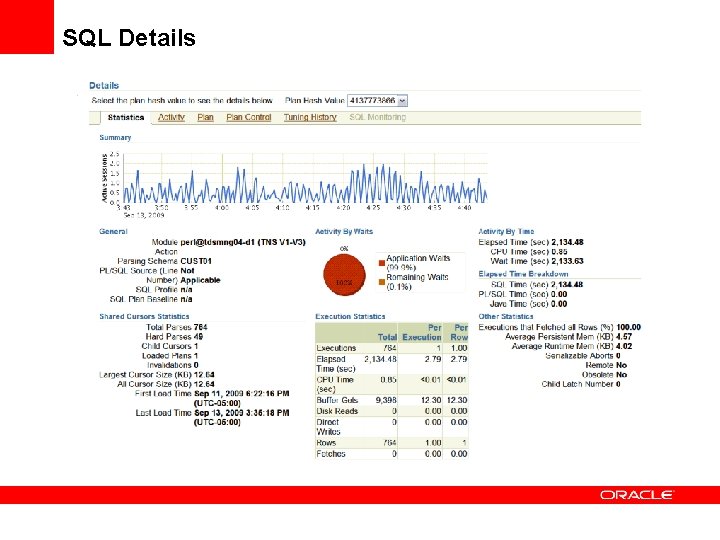The width and height of the screenshot is (720, 540).
Task: Click Application Waits (99.9%) legend label
Action: tap(418, 263)
